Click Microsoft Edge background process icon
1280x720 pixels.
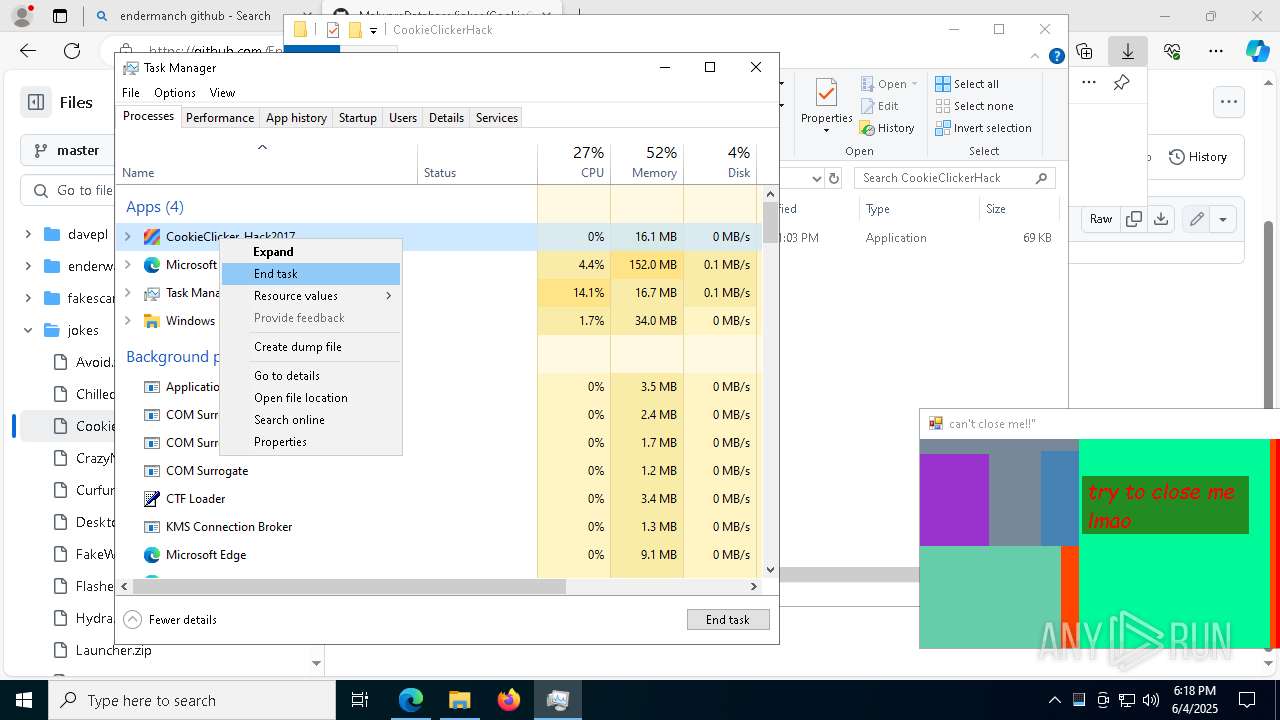coord(152,555)
